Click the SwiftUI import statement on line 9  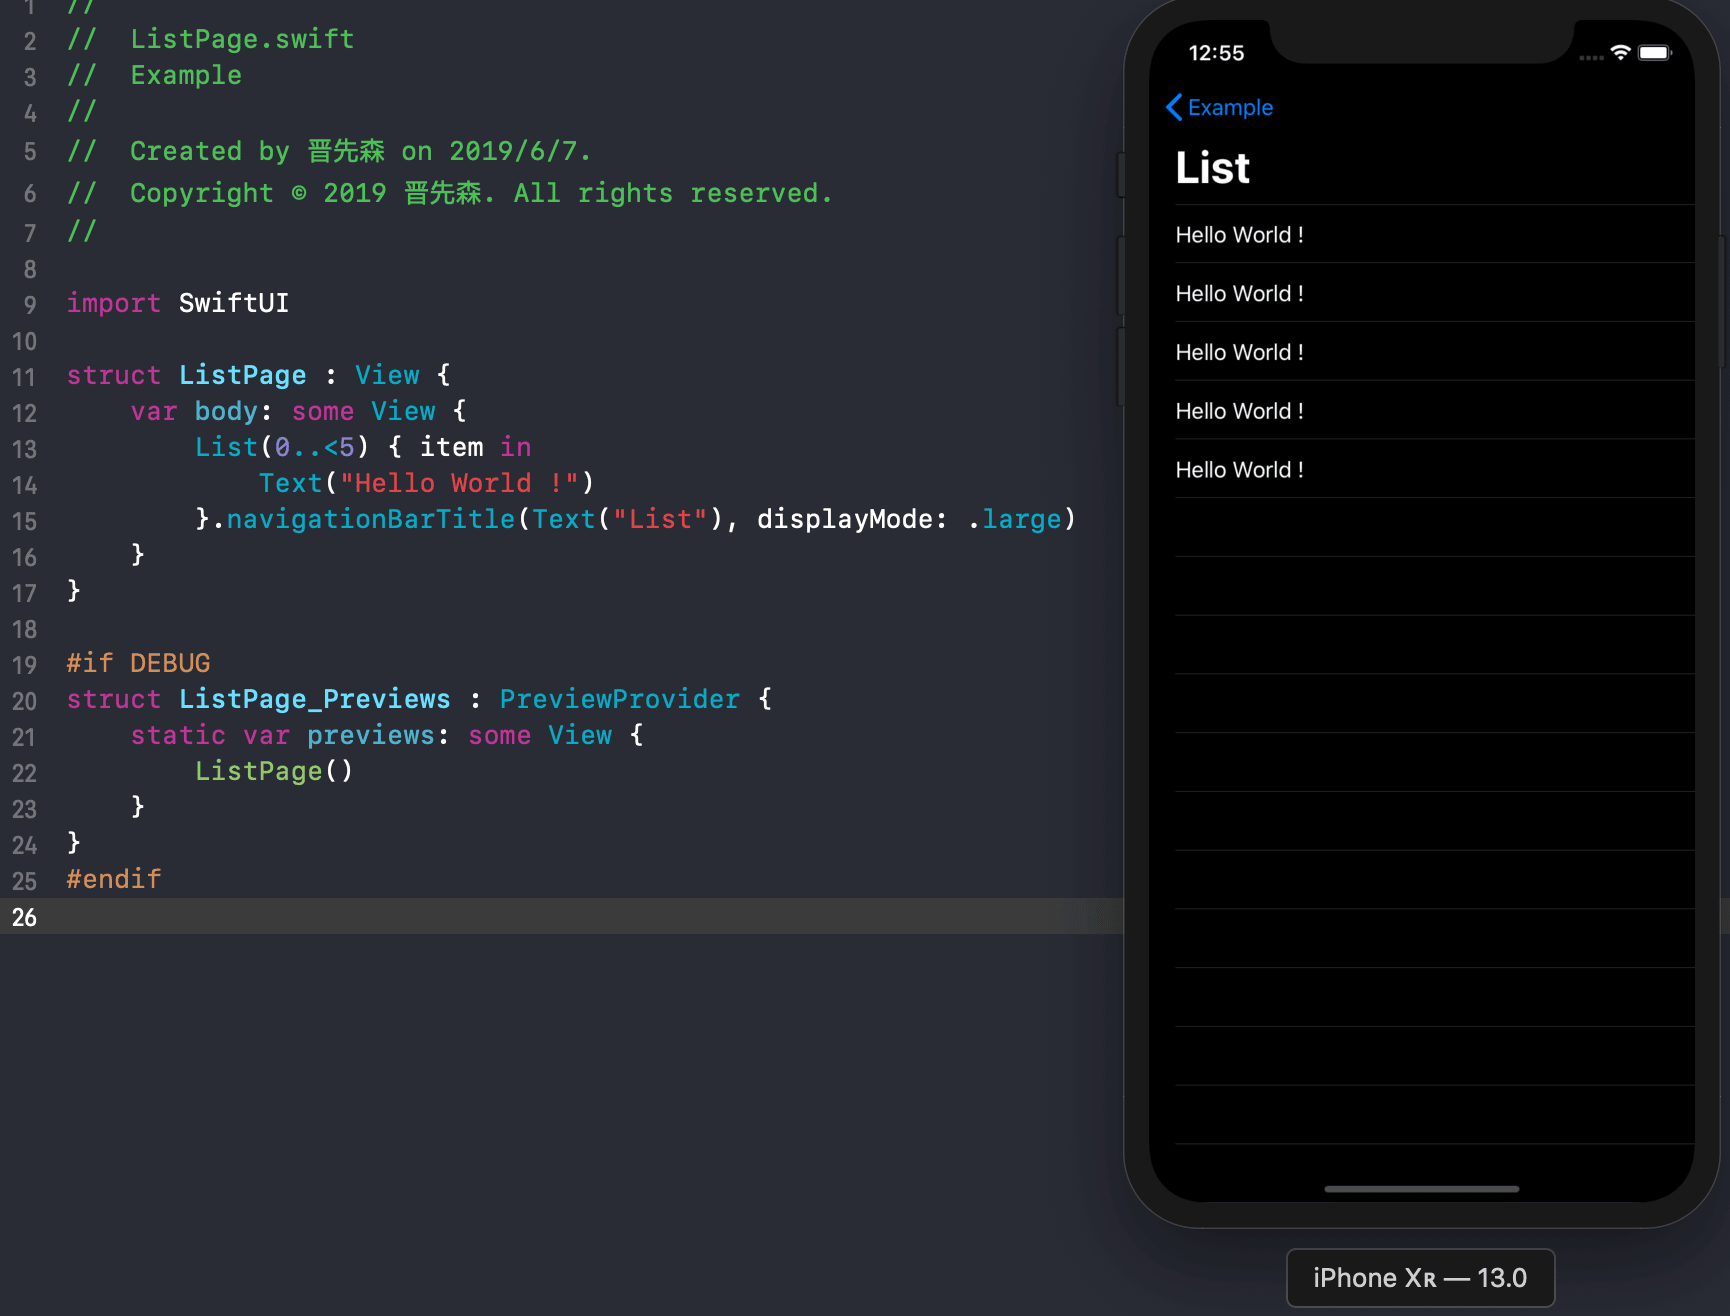[177, 303]
